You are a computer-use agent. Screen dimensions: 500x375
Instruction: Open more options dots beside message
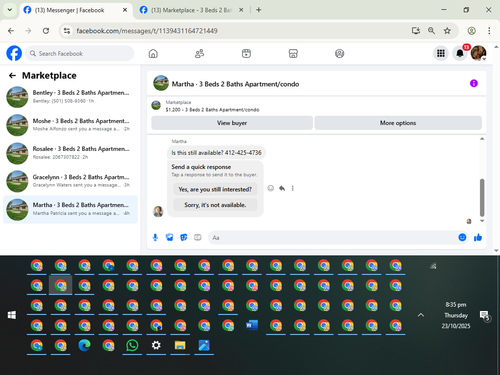(292, 188)
